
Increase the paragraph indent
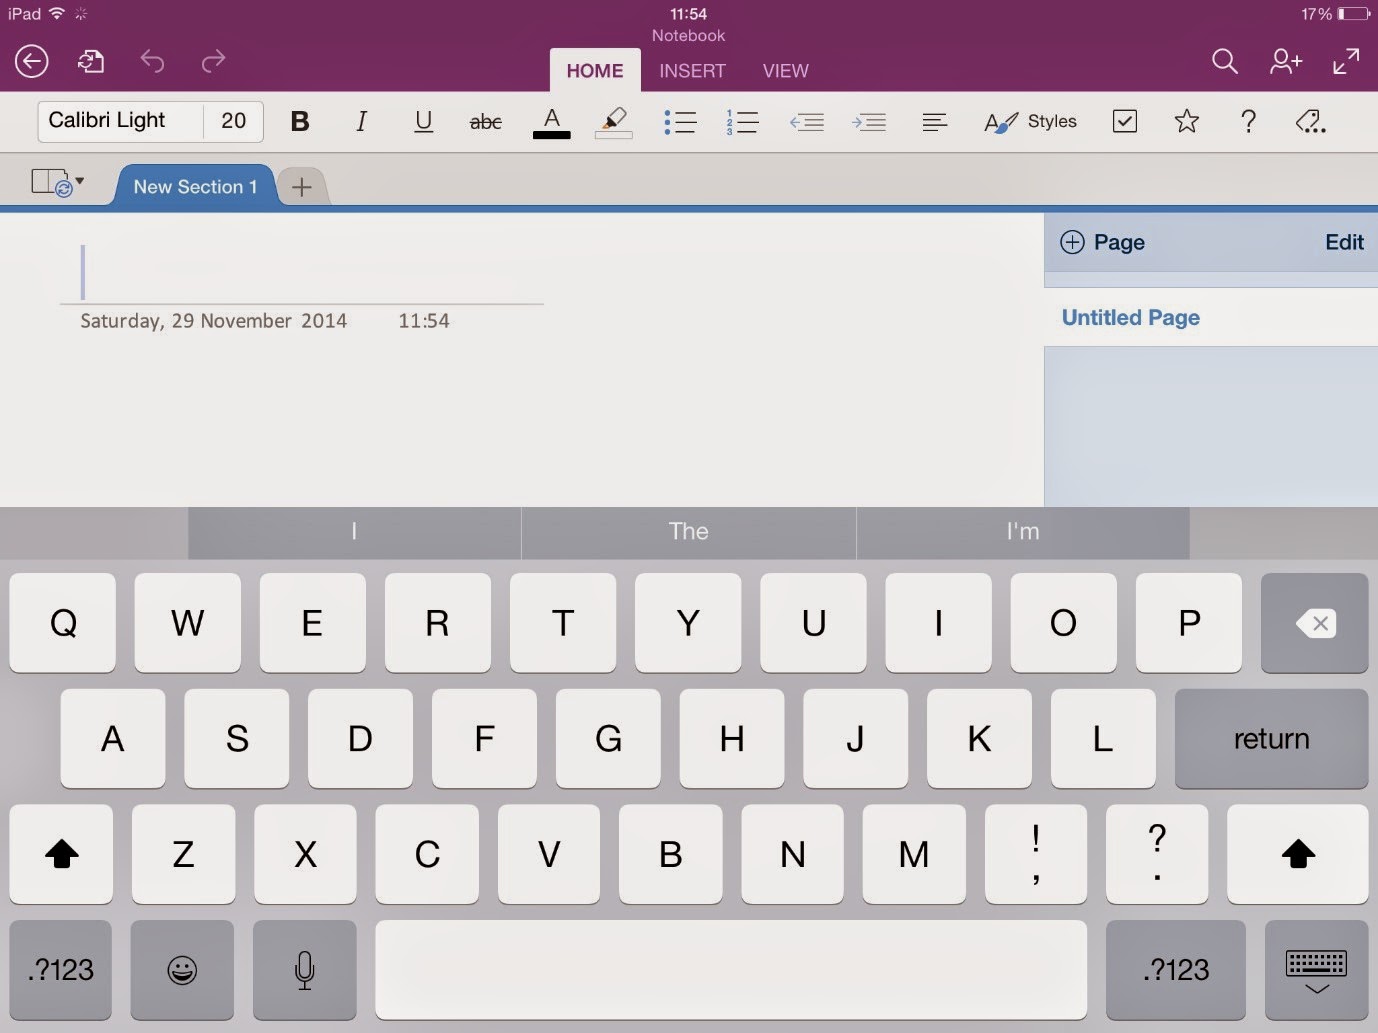click(x=869, y=122)
